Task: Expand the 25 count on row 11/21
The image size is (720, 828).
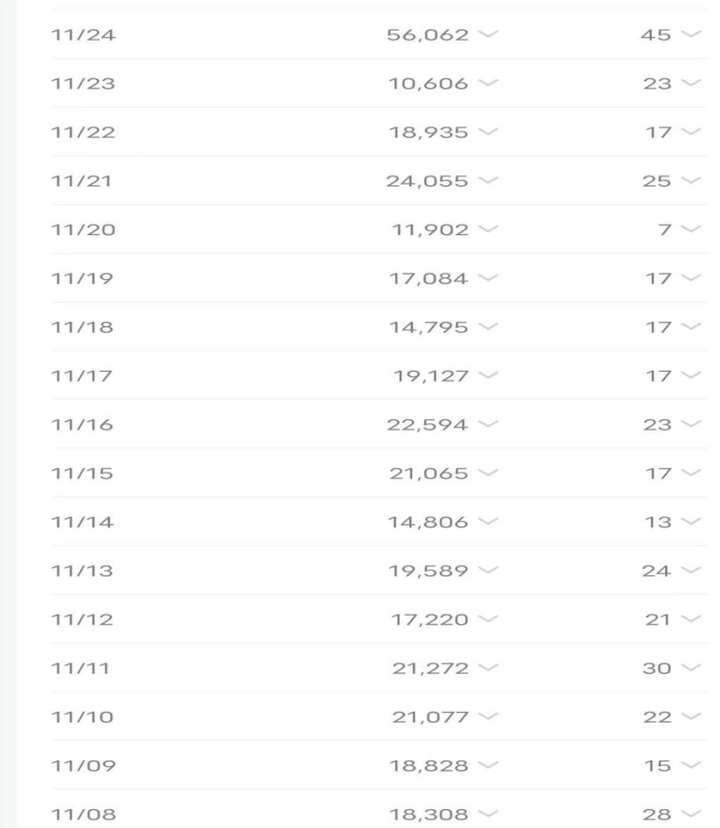Action: 691,182
